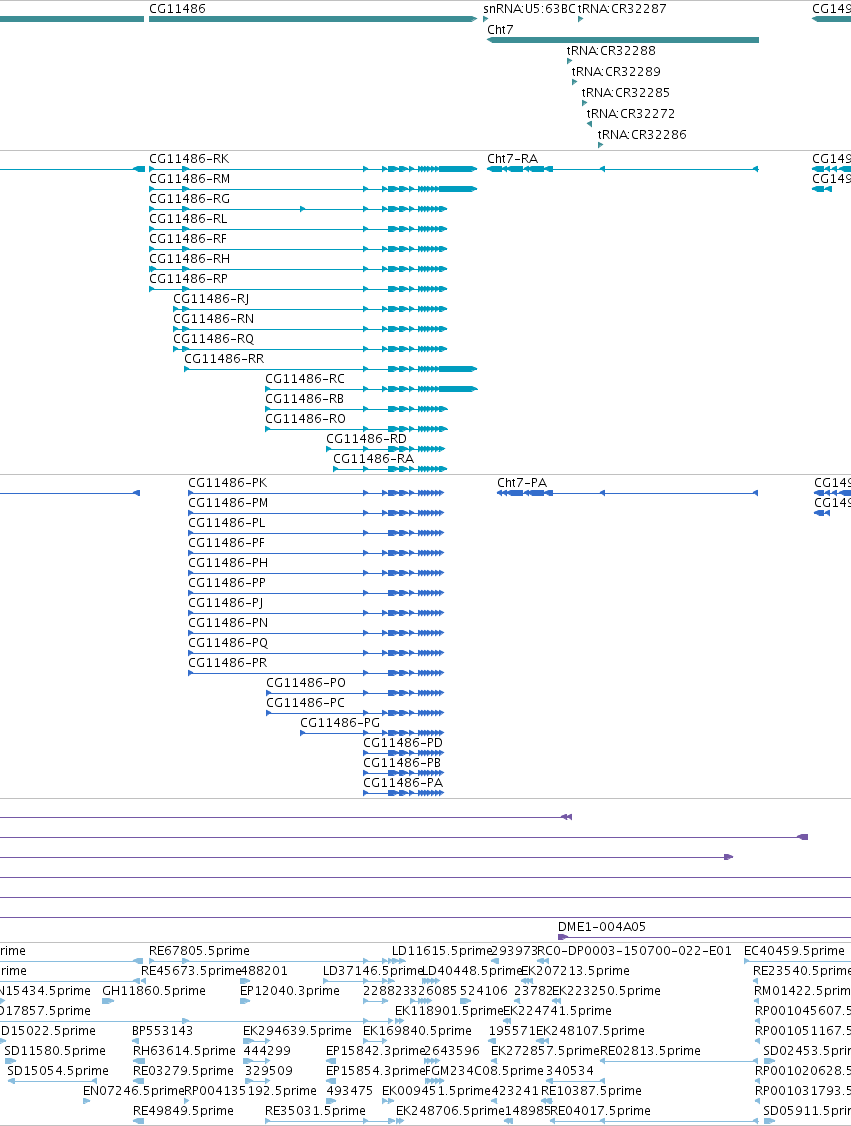
Task: Select EST GH11860.5prime
Action: pos(154,991)
